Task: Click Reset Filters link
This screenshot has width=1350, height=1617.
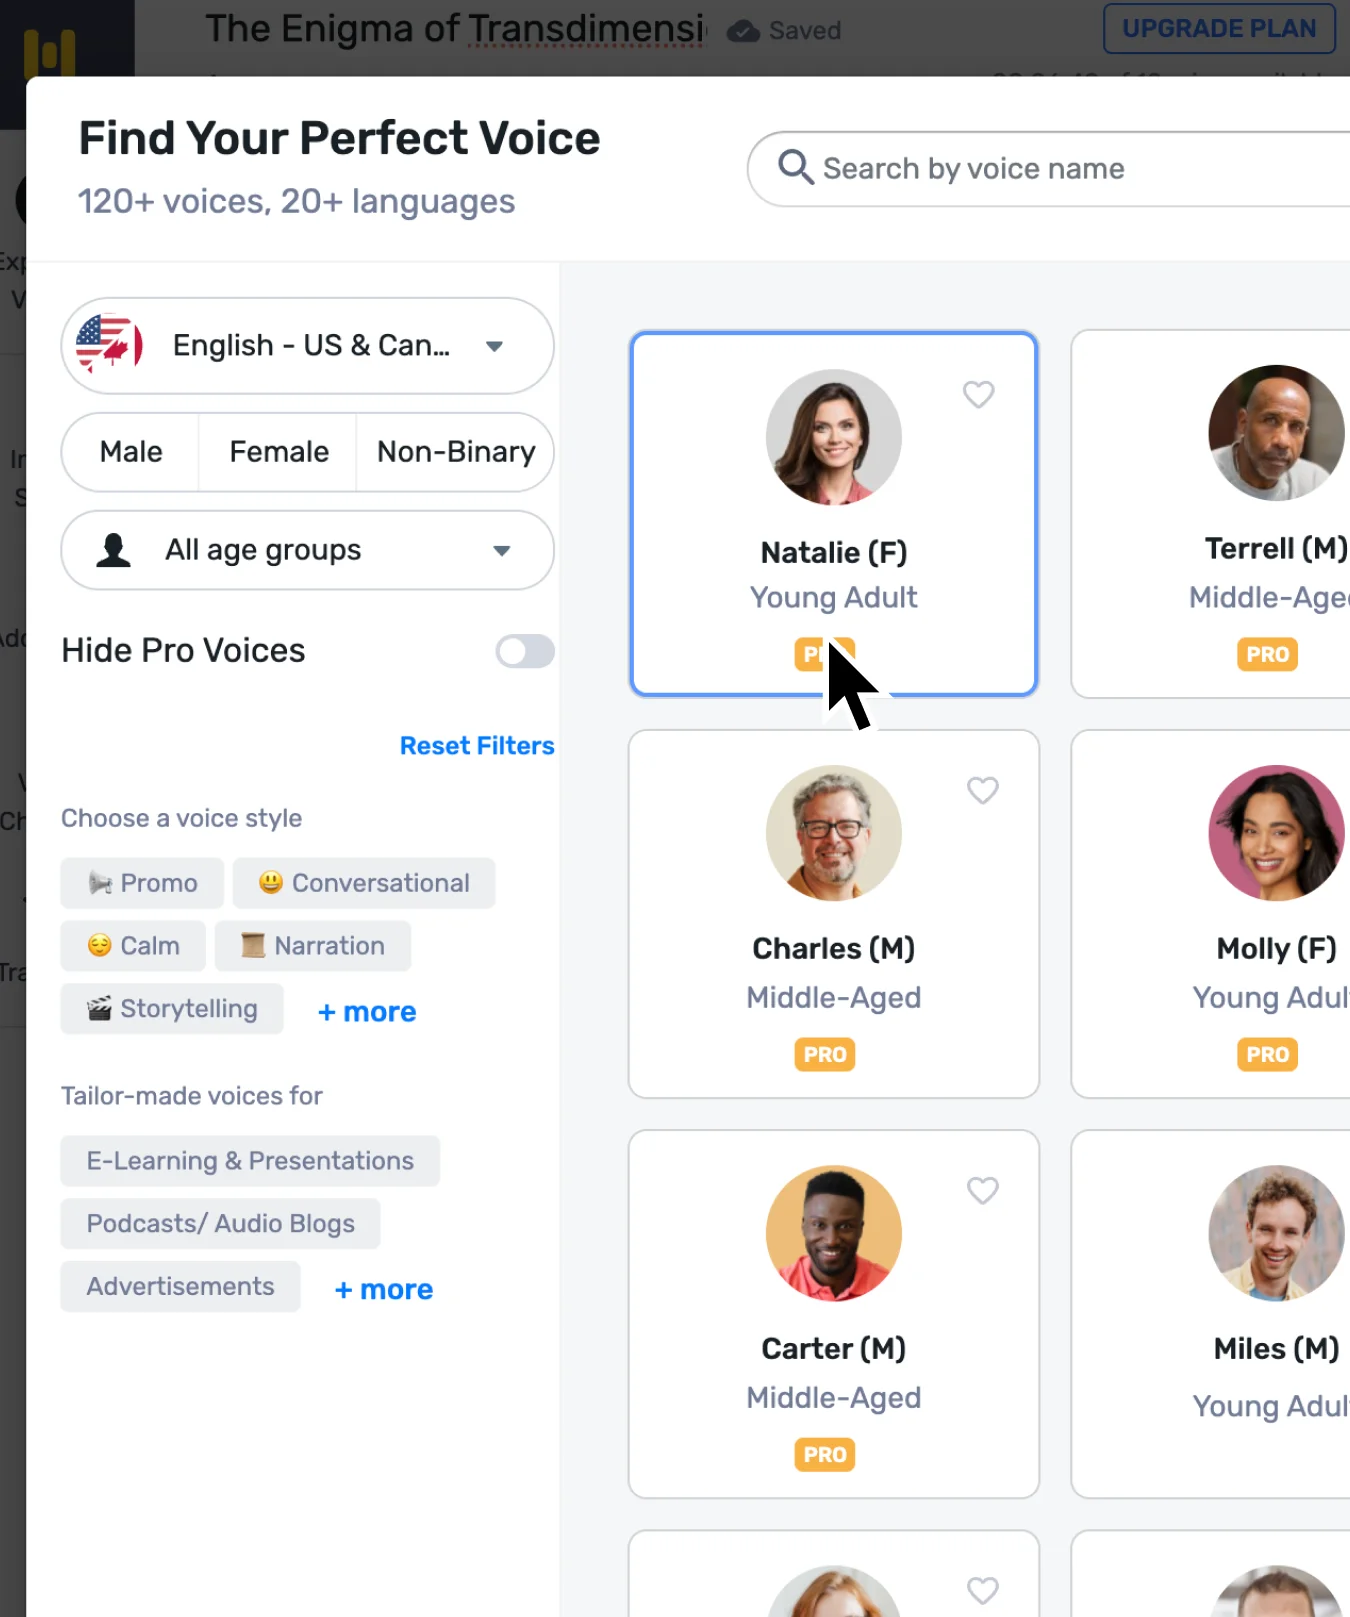Action: tap(476, 746)
